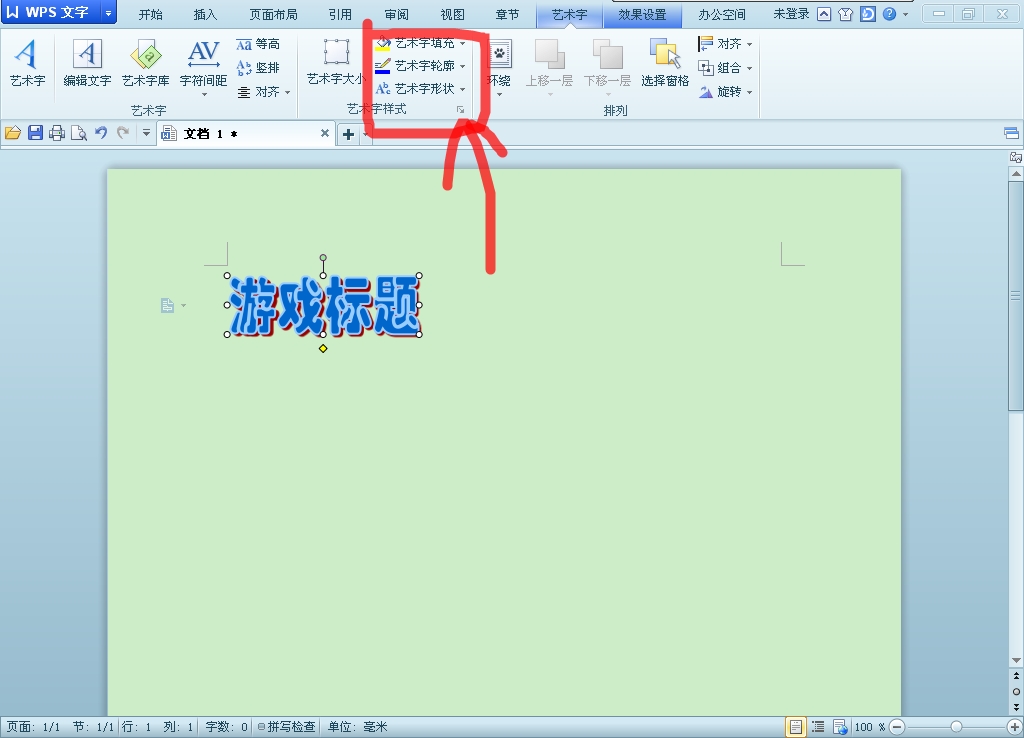Toggle 拼写检查 in status bar
The image size is (1024, 738).
[287, 727]
